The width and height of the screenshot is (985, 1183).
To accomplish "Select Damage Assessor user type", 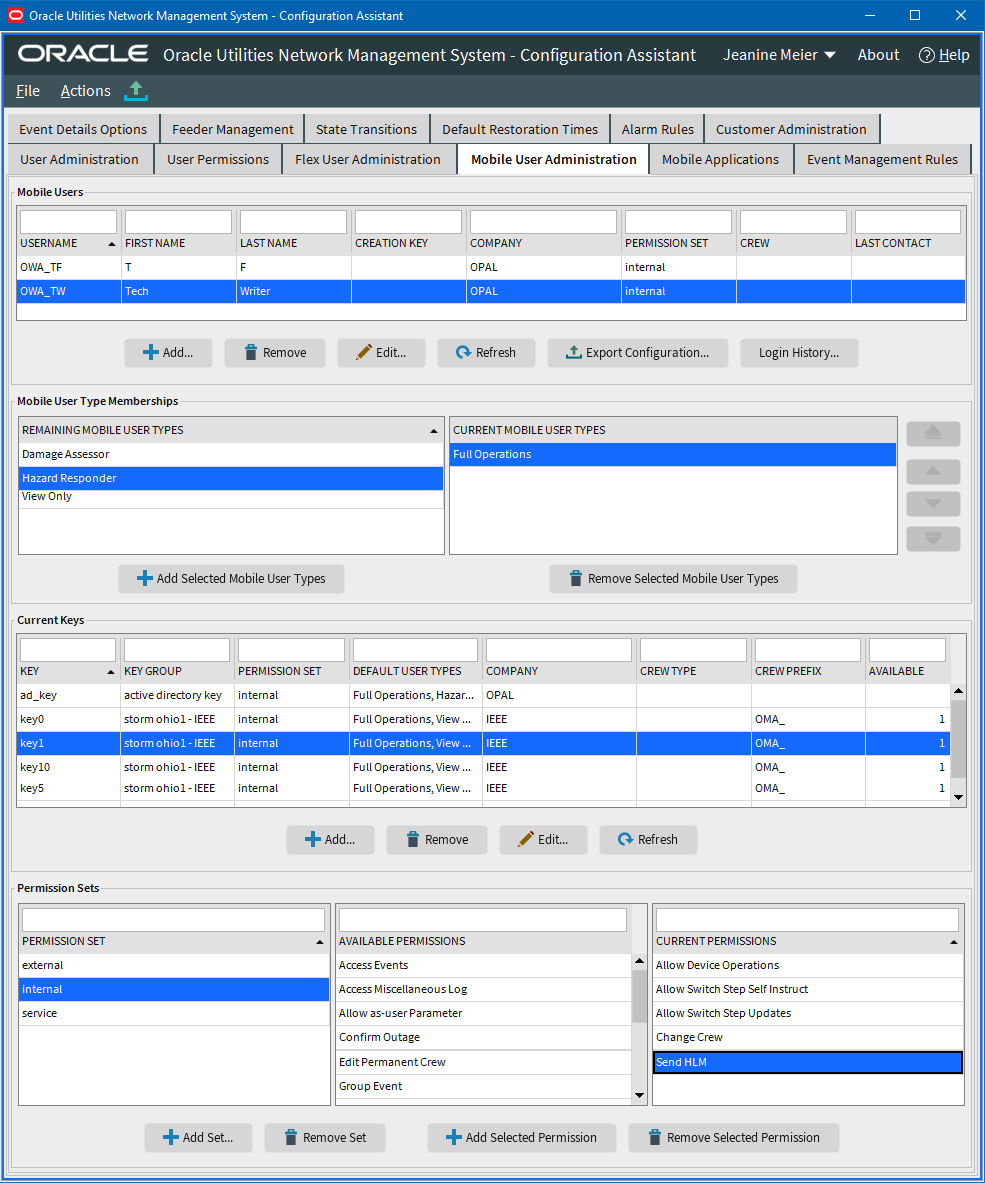I will 231,454.
